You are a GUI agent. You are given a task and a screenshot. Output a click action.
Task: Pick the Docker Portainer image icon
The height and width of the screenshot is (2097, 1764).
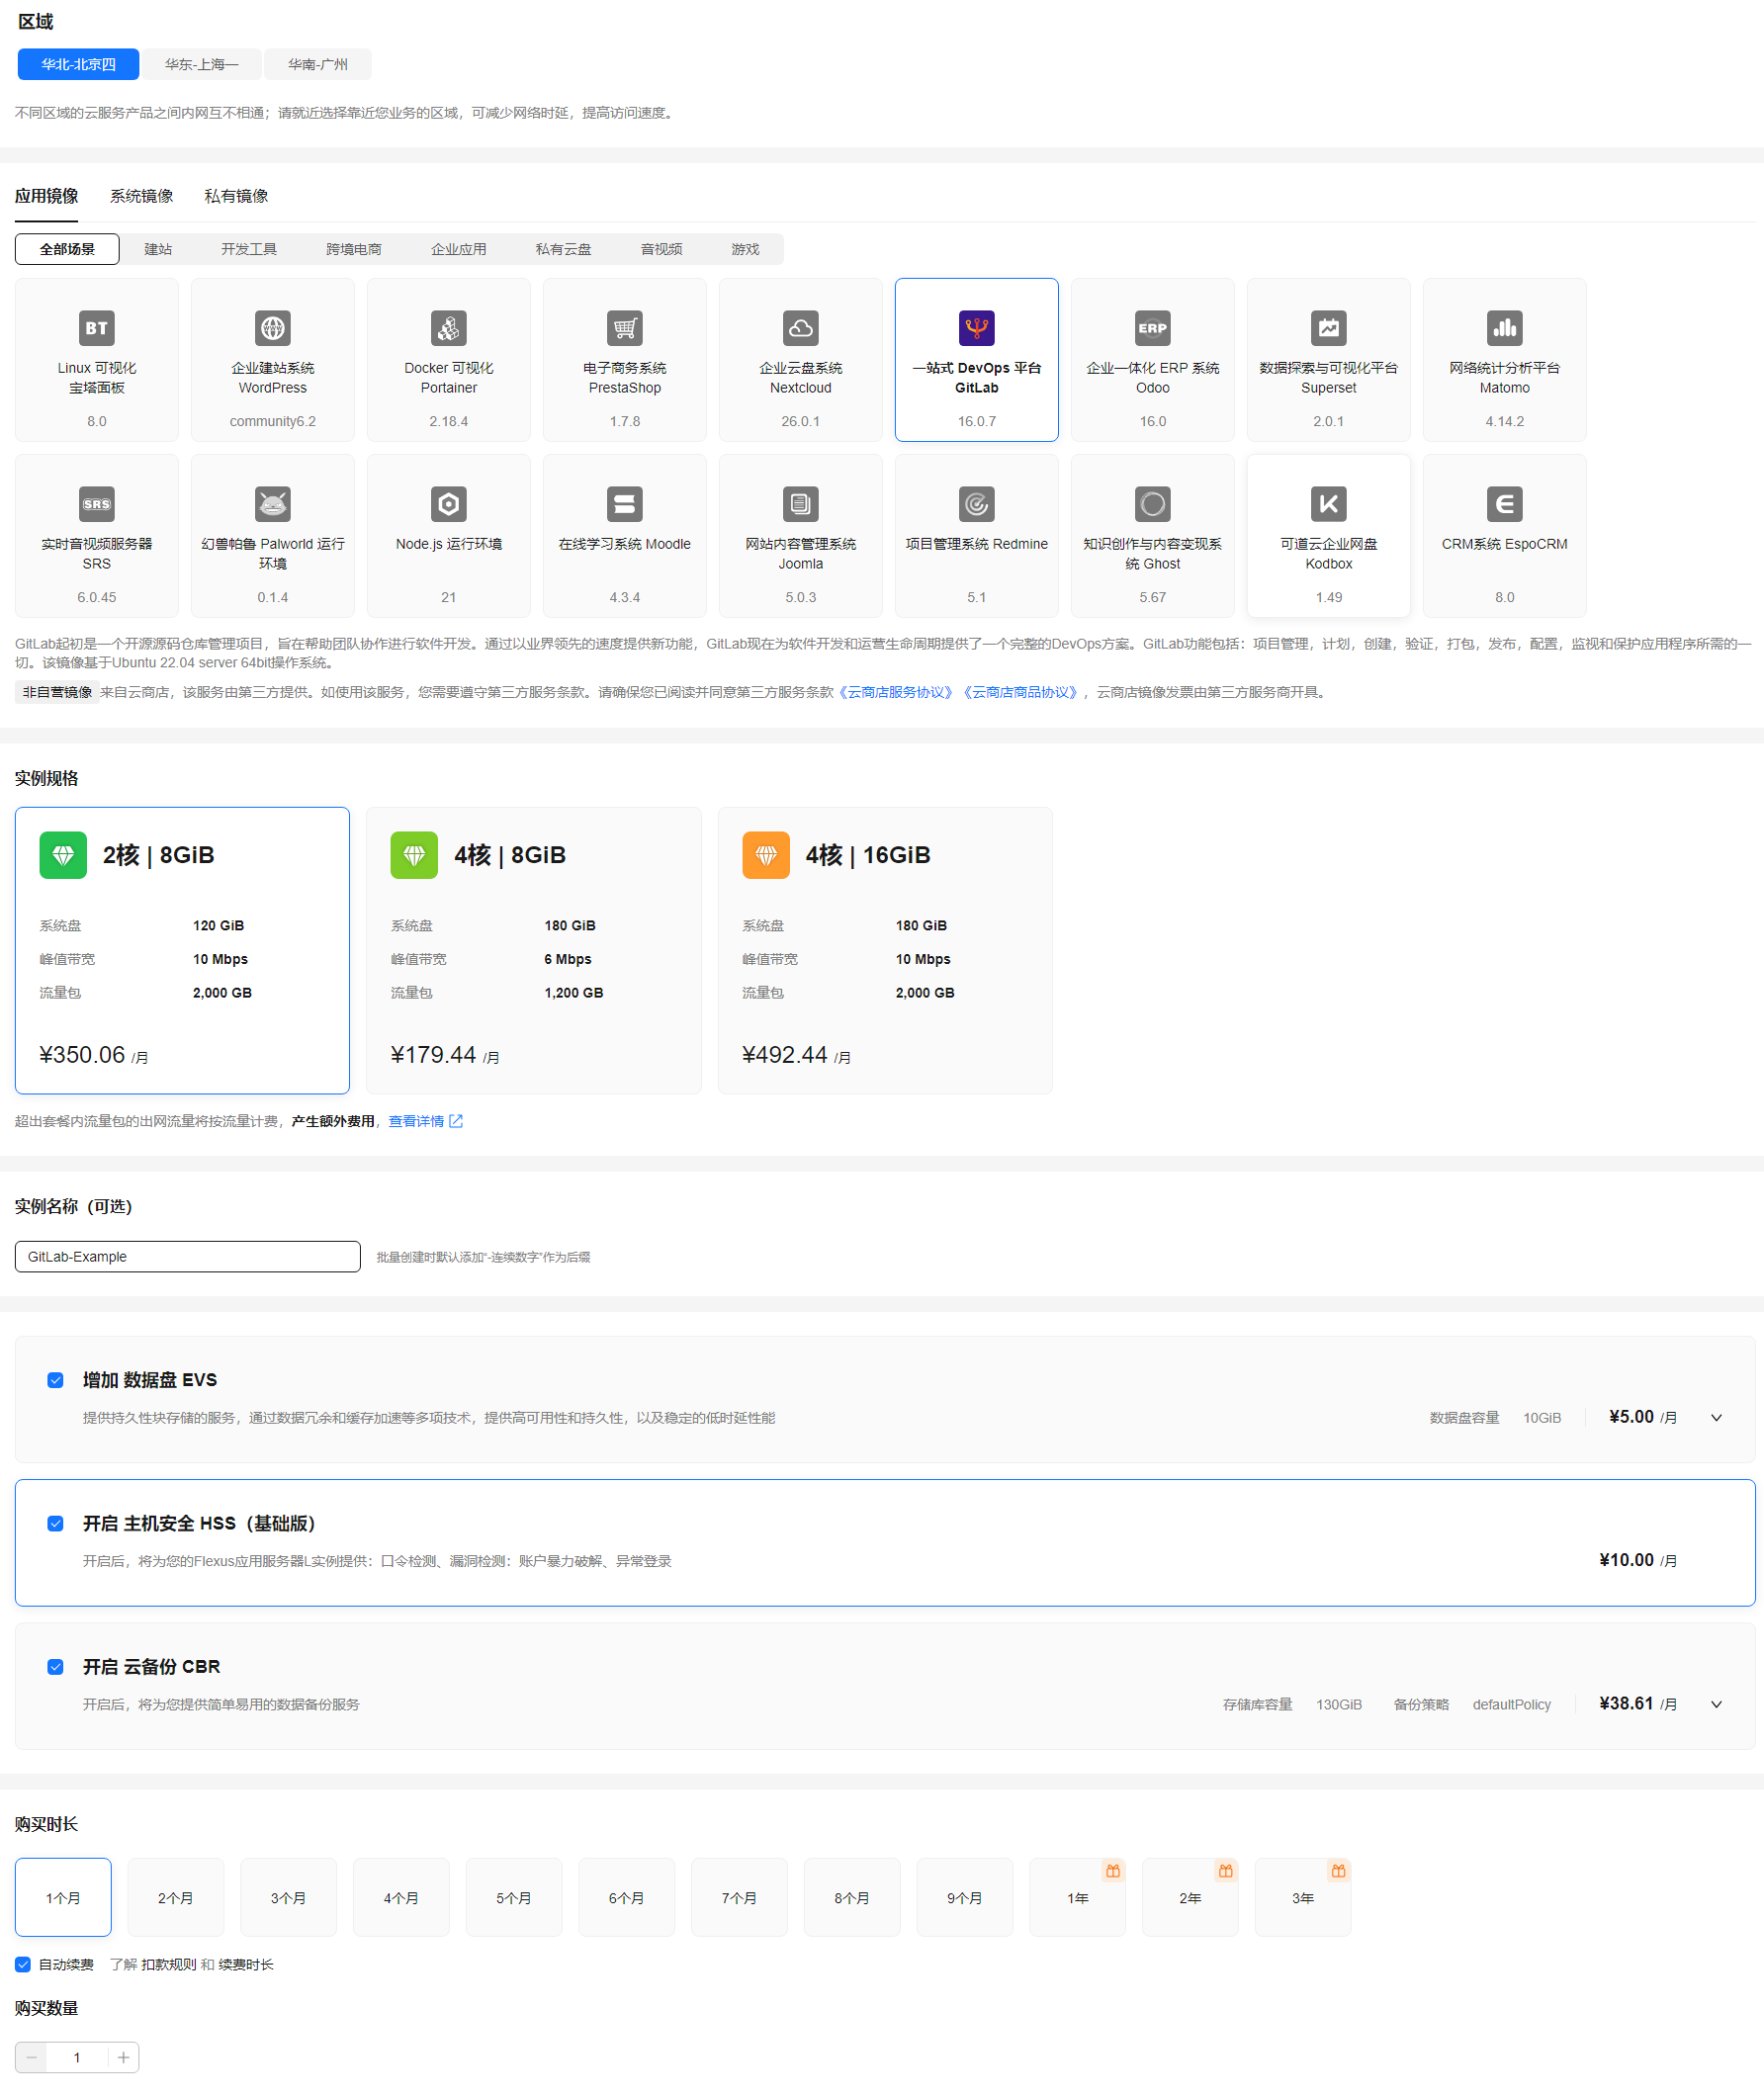point(449,328)
